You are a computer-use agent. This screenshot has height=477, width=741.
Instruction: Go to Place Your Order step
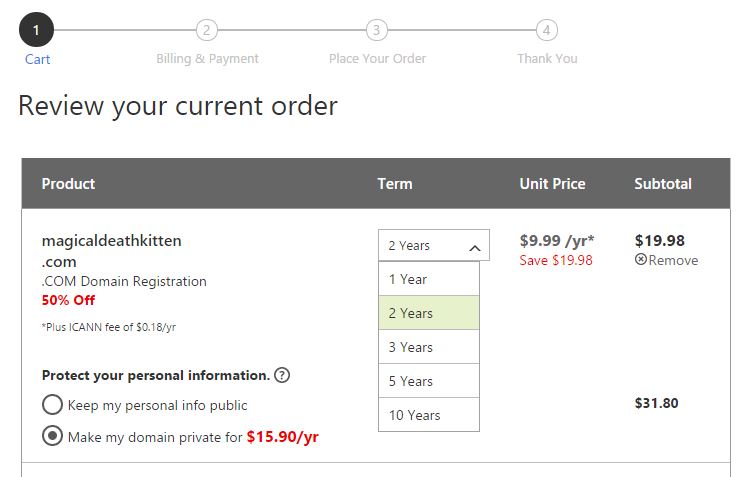(x=377, y=59)
